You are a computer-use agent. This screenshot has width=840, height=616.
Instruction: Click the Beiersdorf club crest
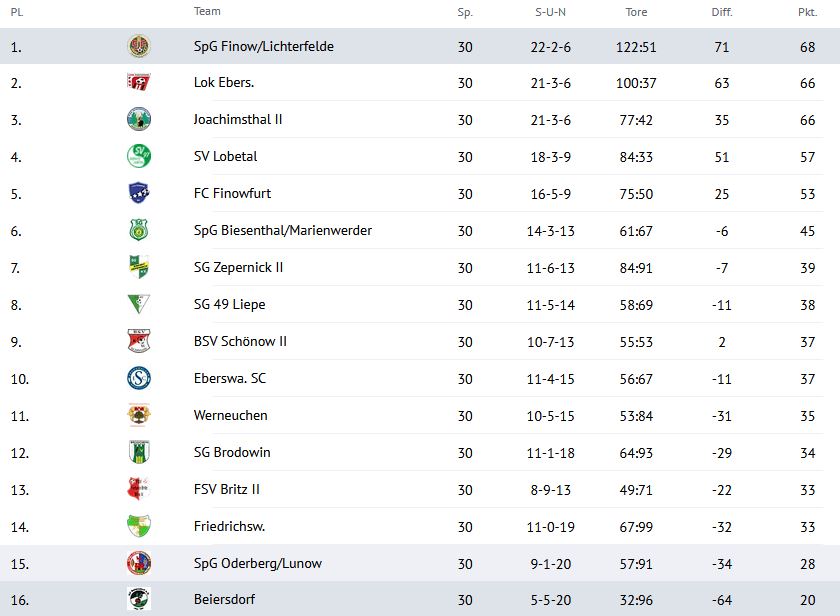pos(139,599)
